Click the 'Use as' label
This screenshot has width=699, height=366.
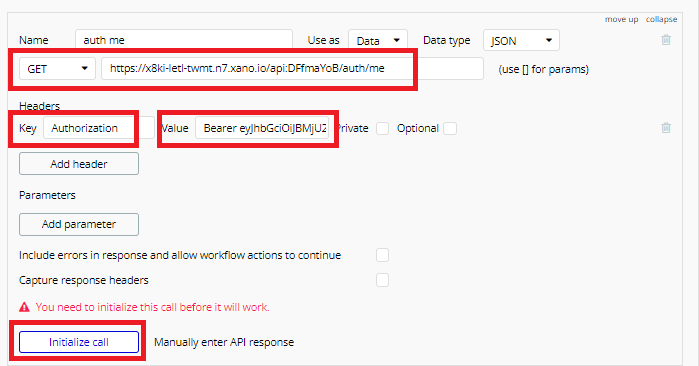(323, 40)
